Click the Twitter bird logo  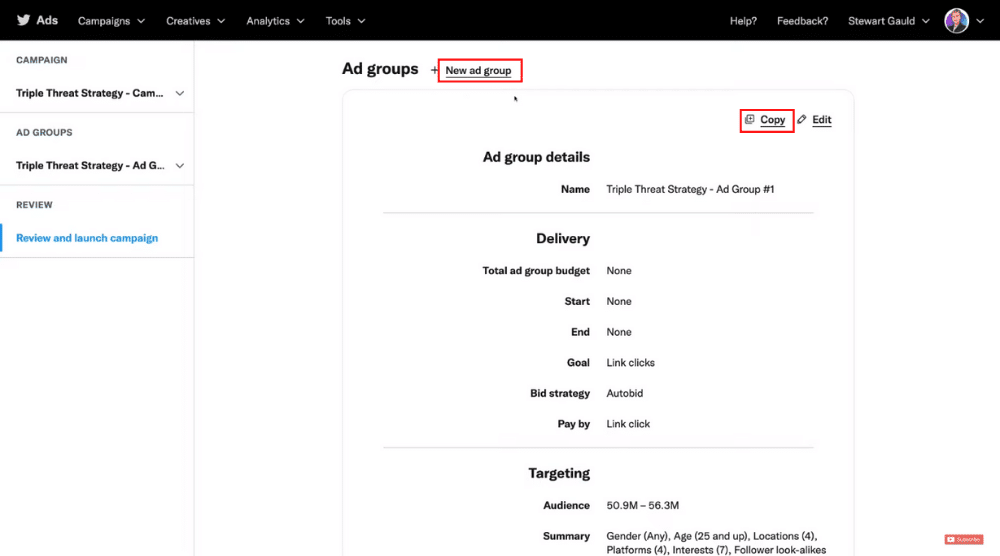[x=24, y=20]
